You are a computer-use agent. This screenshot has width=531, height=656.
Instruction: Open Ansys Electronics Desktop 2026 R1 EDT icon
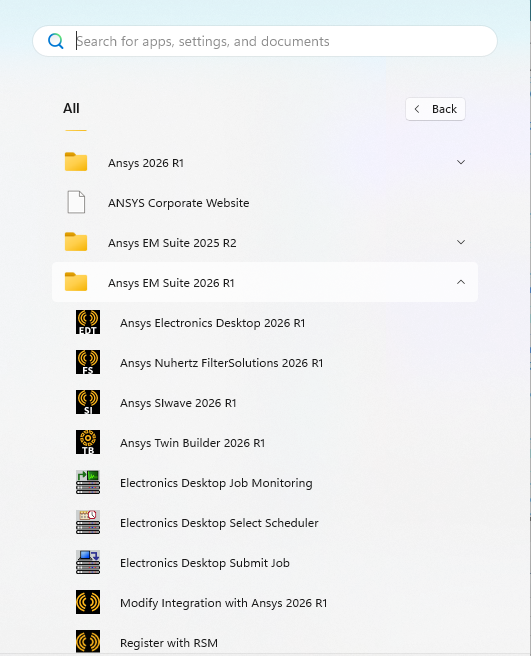[x=88, y=322]
